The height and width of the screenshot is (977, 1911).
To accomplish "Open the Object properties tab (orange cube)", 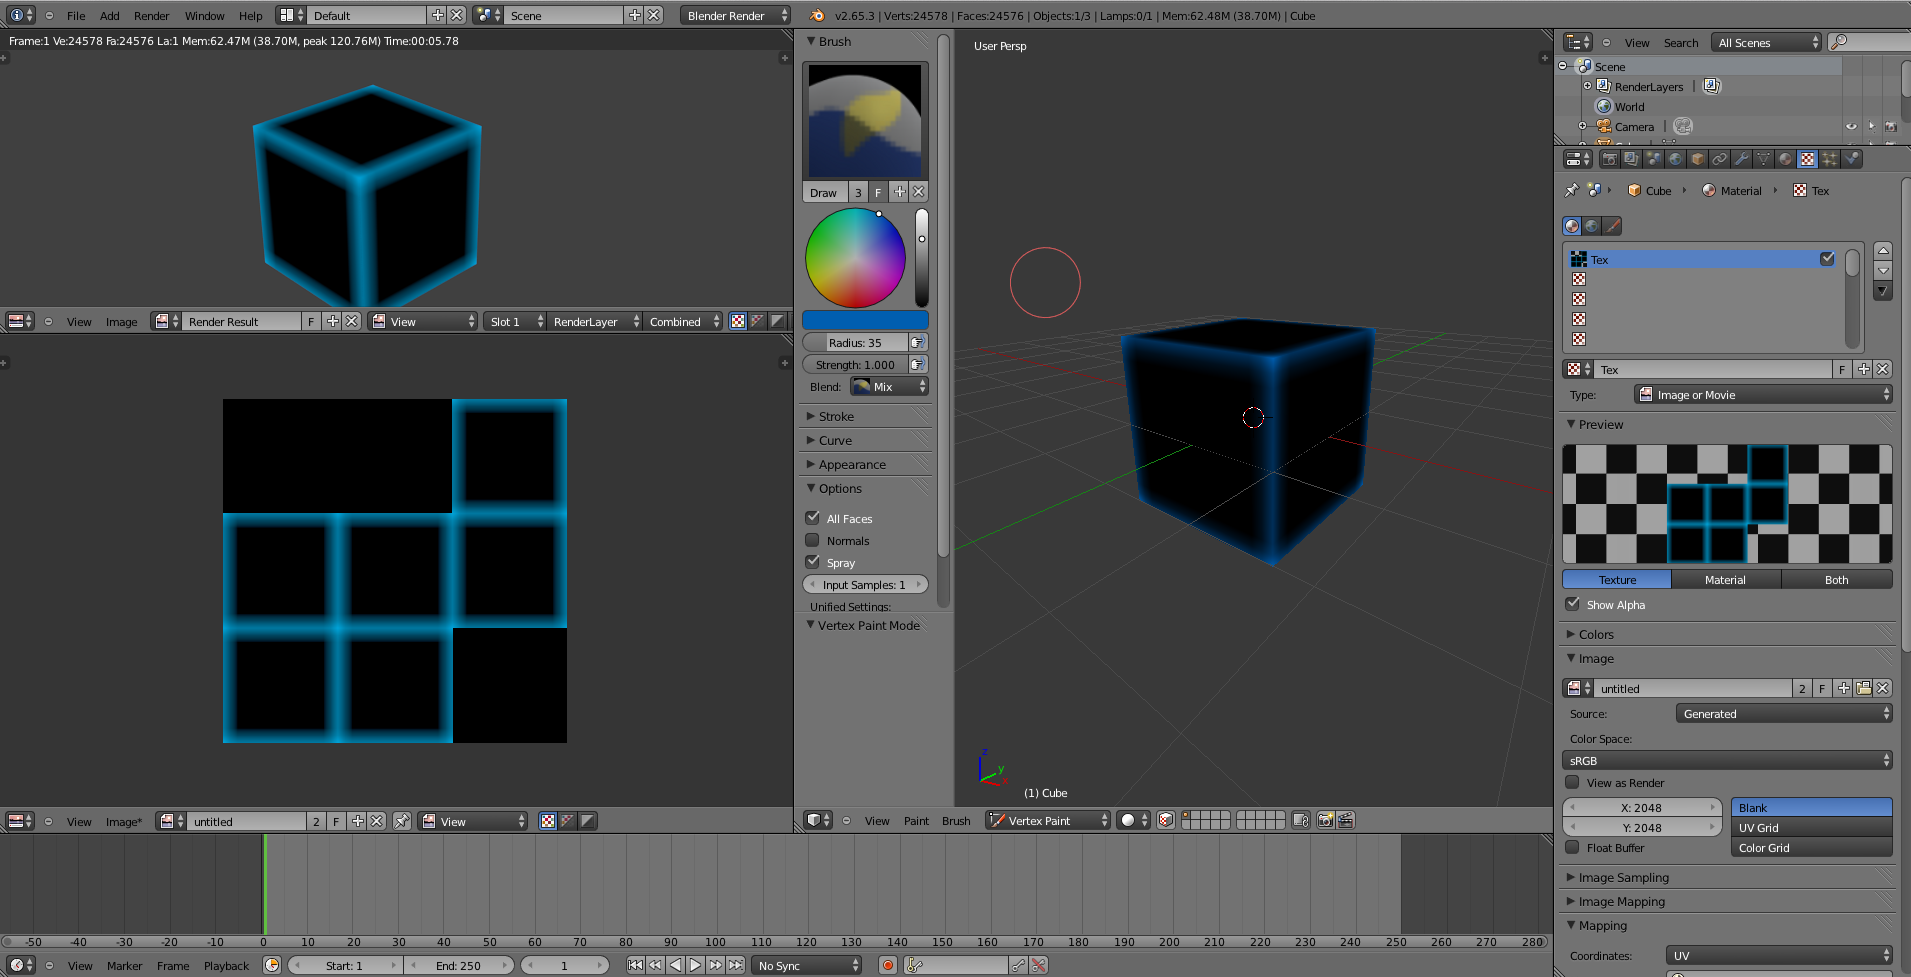I will (1697, 159).
